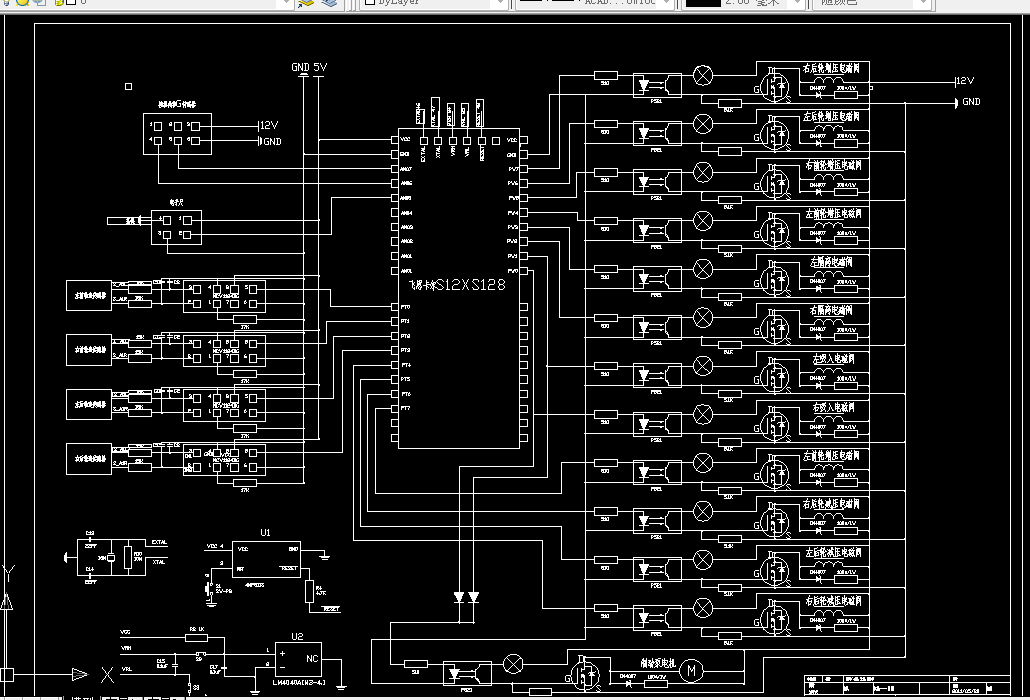Click the X axis label of the UCS

coord(107,674)
